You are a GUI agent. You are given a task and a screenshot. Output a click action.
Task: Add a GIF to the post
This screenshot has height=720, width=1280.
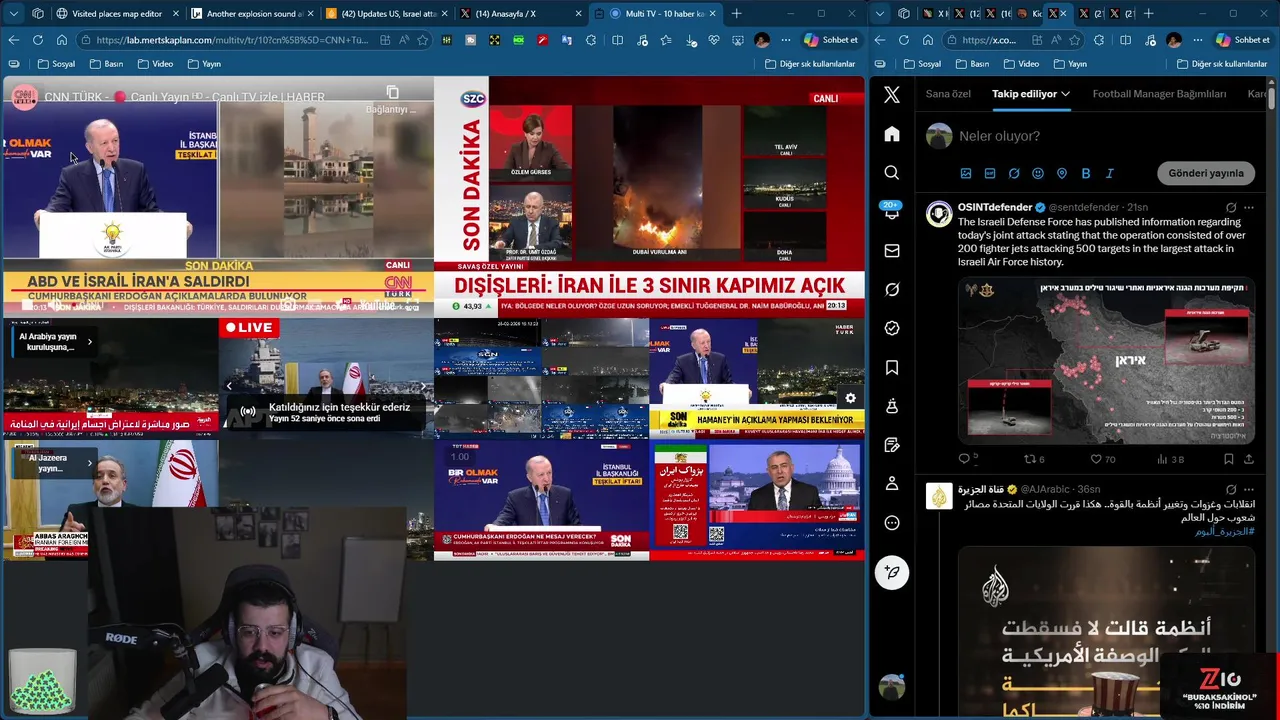(990, 173)
